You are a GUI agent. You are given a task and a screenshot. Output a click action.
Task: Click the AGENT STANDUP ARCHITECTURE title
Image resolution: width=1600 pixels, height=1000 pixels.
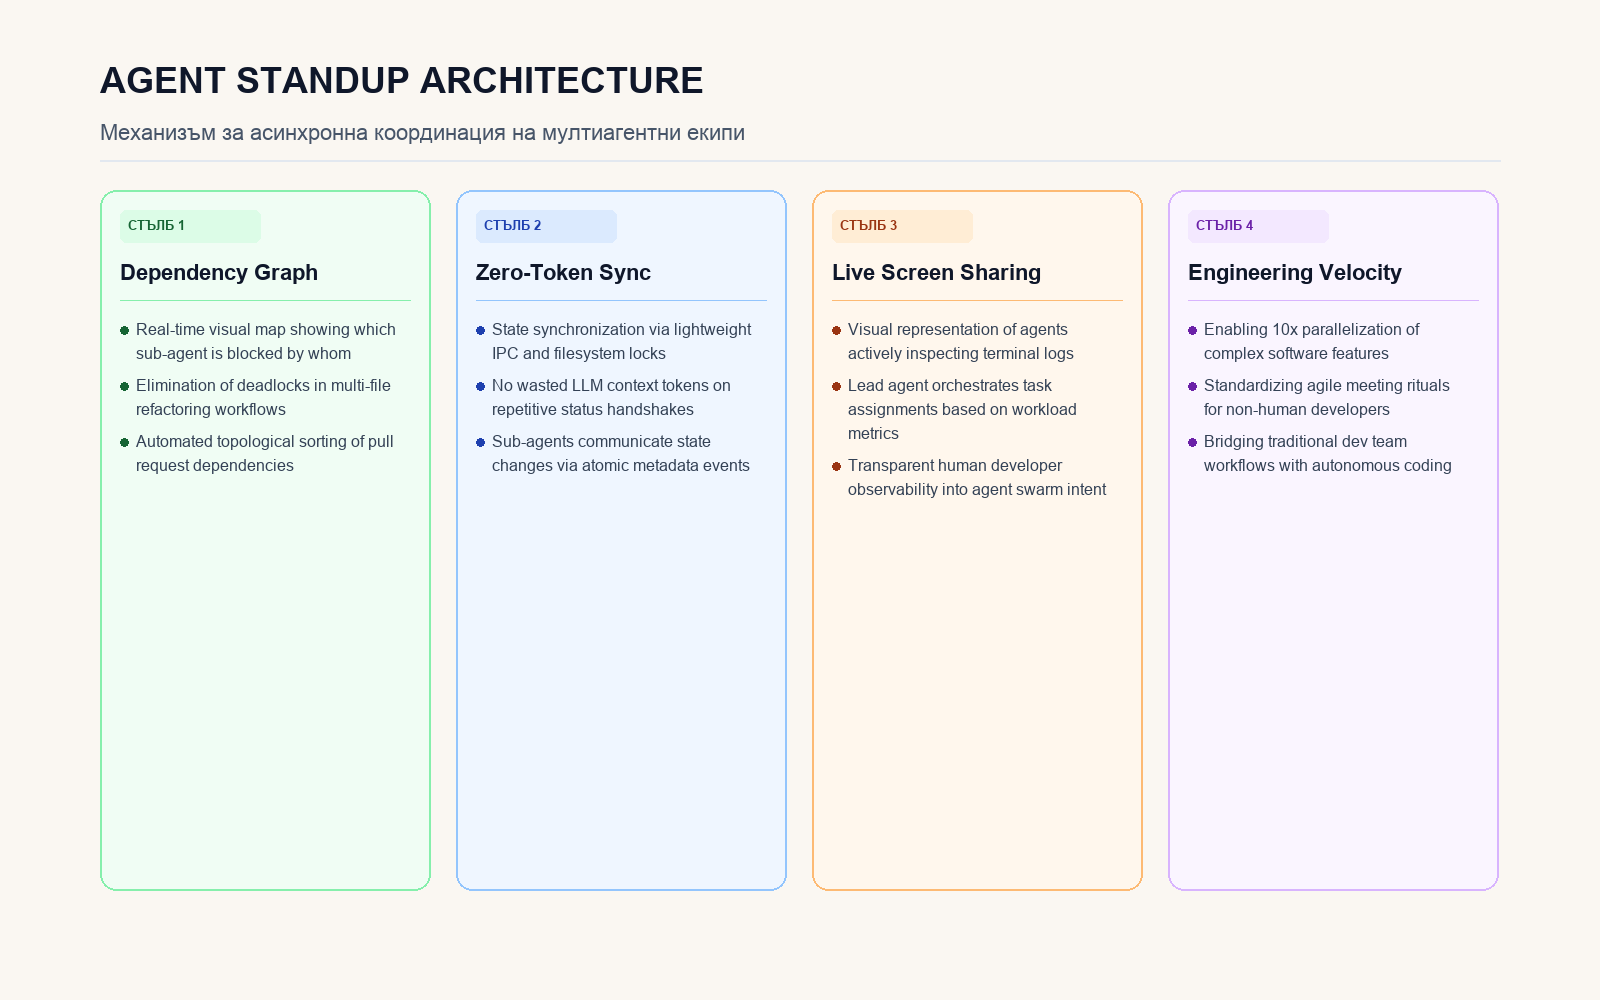point(401,81)
